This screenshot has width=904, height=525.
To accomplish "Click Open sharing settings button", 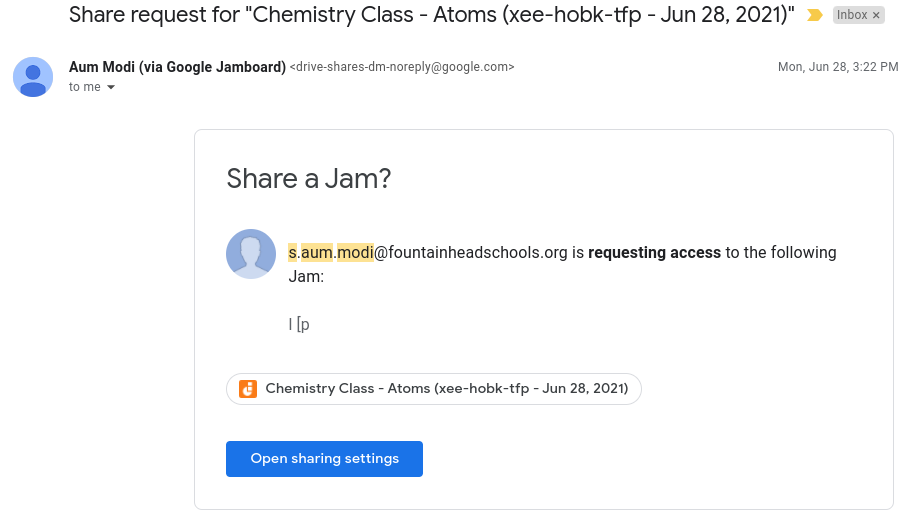I will [325, 459].
